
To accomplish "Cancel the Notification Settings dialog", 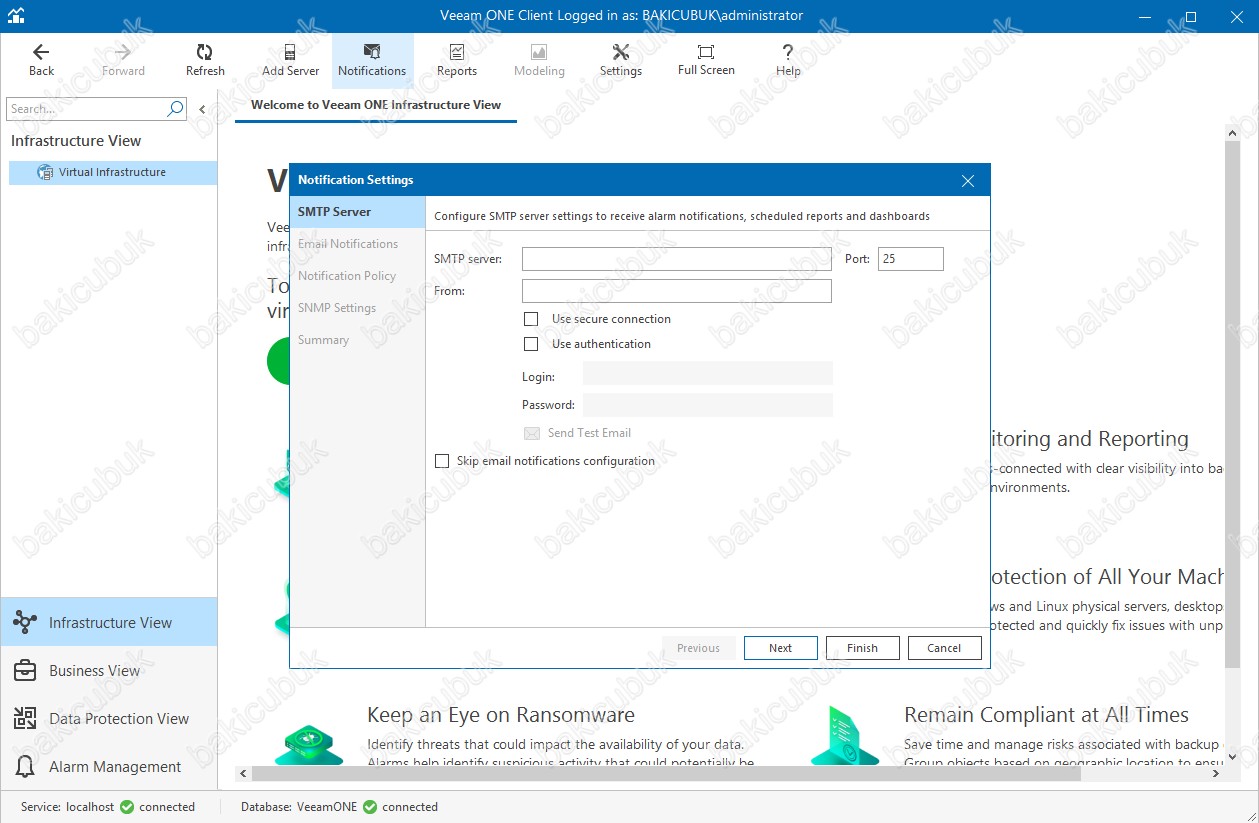I will (x=944, y=648).
